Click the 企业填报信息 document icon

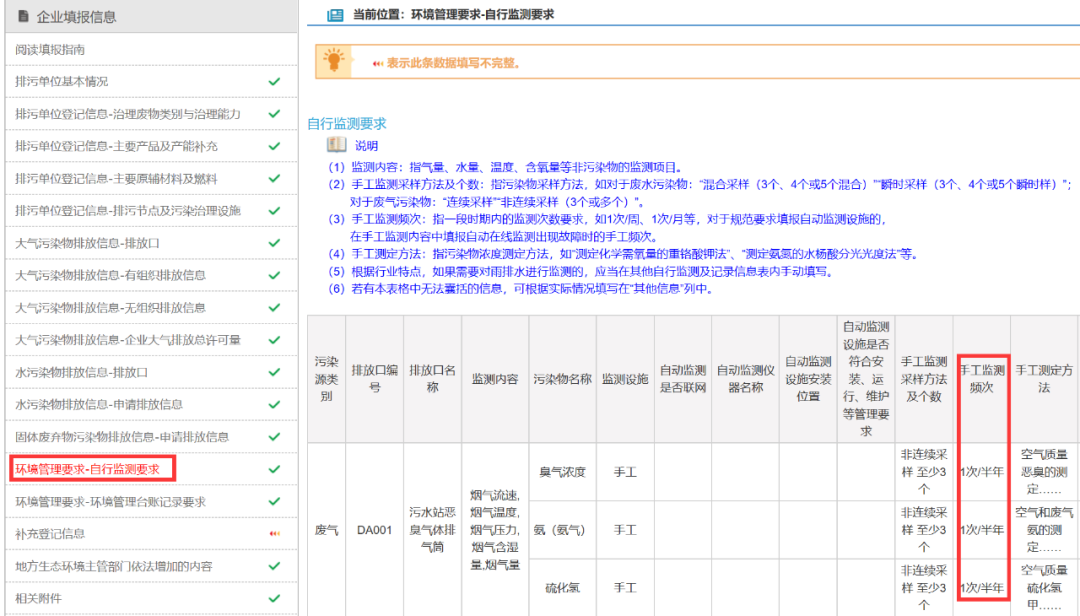(x=26, y=16)
